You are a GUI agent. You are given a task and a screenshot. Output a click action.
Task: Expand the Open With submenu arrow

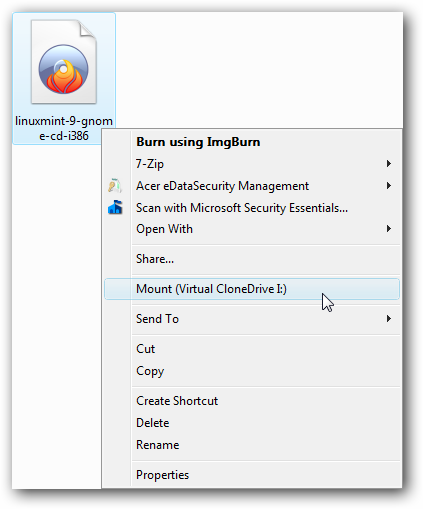[388, 229]
